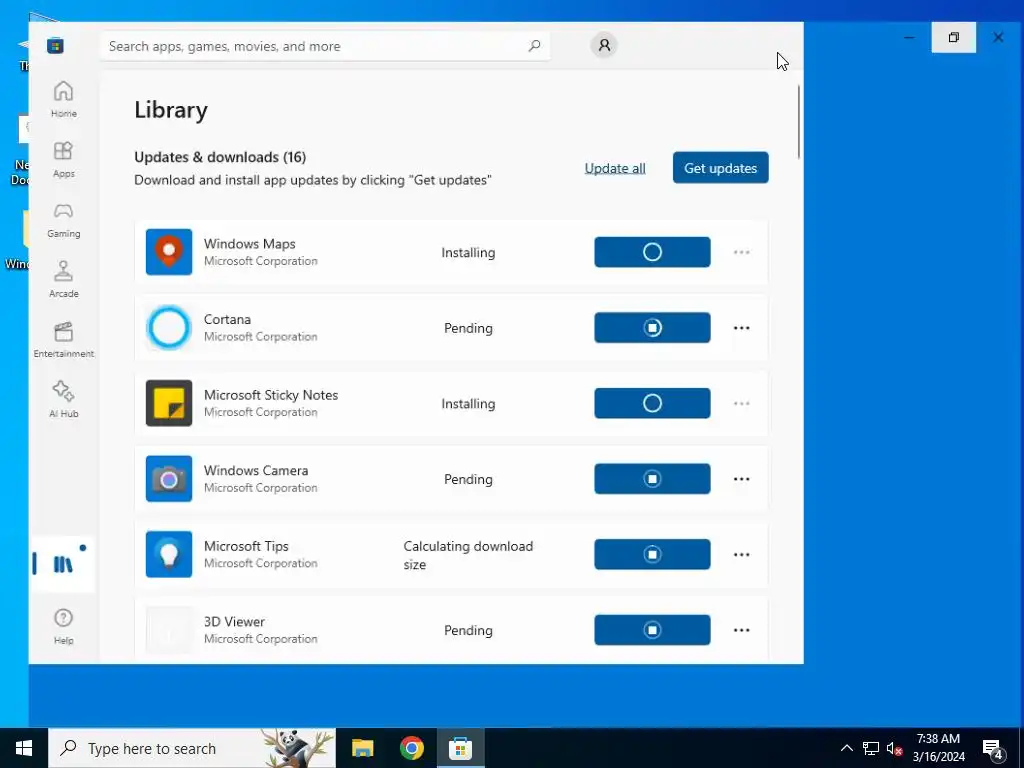1024x768 pixels.
Task: Click Microsoft Store taskbar icon
Action: [x=460, y=748]
